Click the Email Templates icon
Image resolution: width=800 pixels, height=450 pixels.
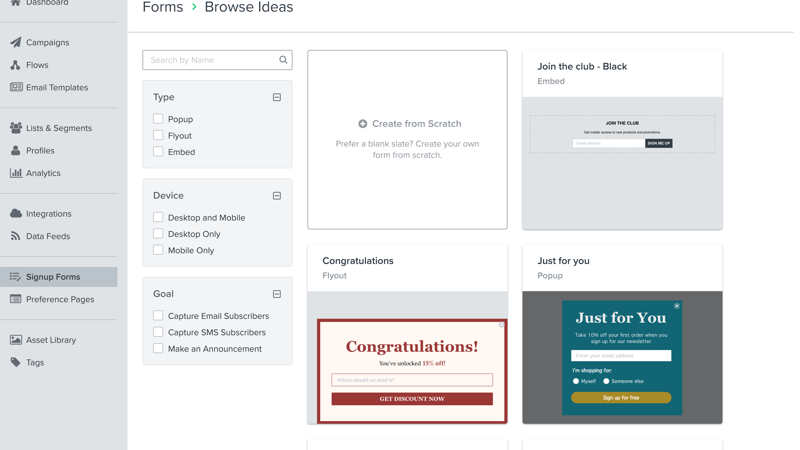pyautogui.click(x=16, y=87)
